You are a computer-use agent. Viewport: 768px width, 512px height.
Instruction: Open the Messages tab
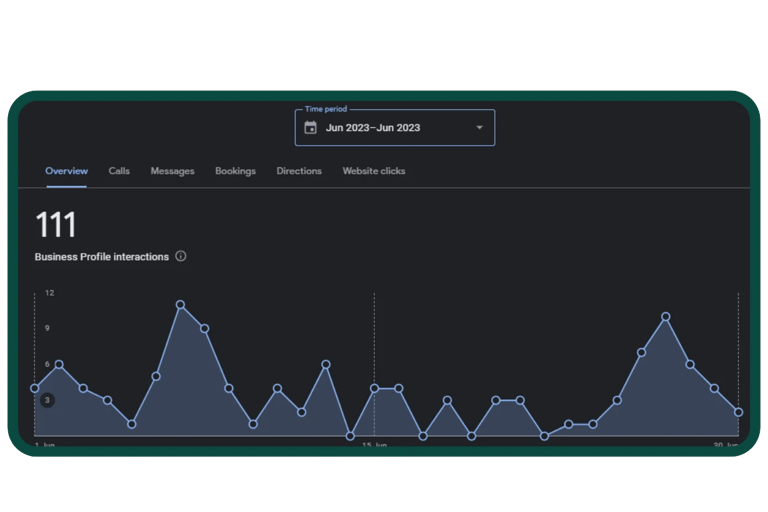pyautogui.click(x=172, y=171)
